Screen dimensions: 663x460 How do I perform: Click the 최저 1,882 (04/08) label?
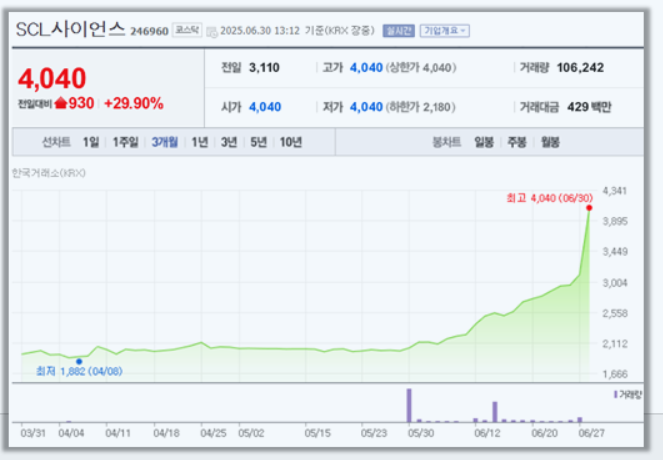(79, 371)
